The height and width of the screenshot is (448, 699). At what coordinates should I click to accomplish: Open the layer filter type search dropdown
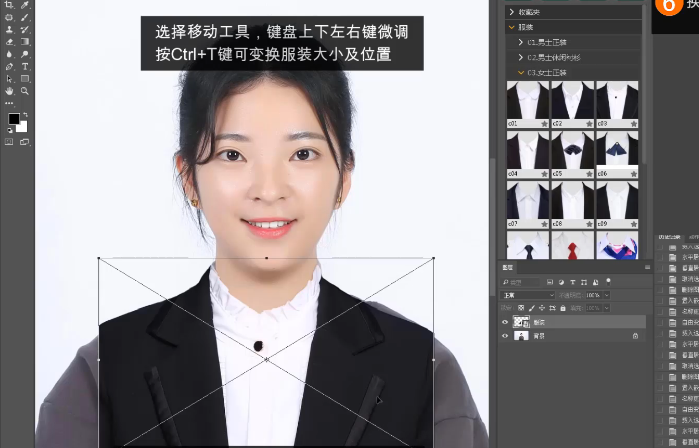[520, 282]
